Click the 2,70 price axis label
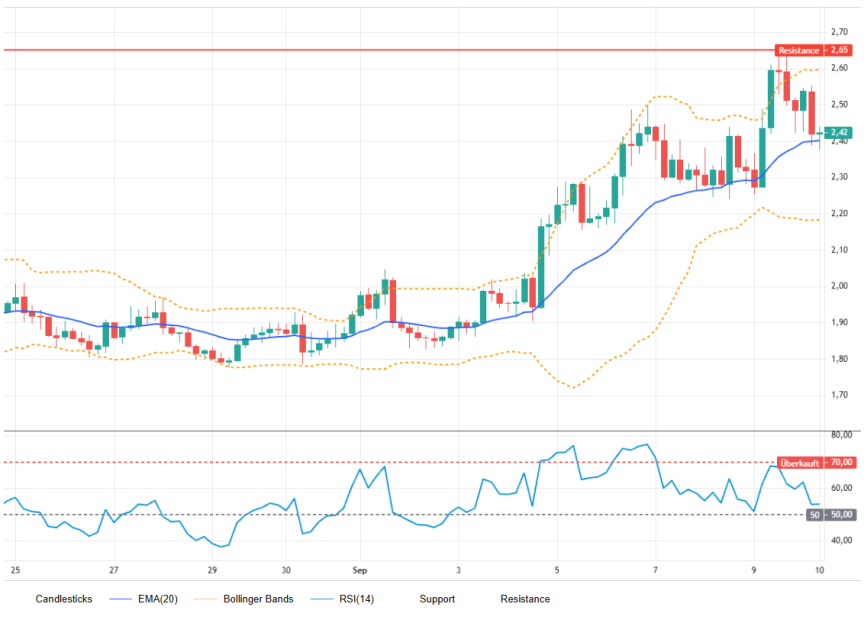The height and width of the screenshot is (620, 864). coord(840,32)
